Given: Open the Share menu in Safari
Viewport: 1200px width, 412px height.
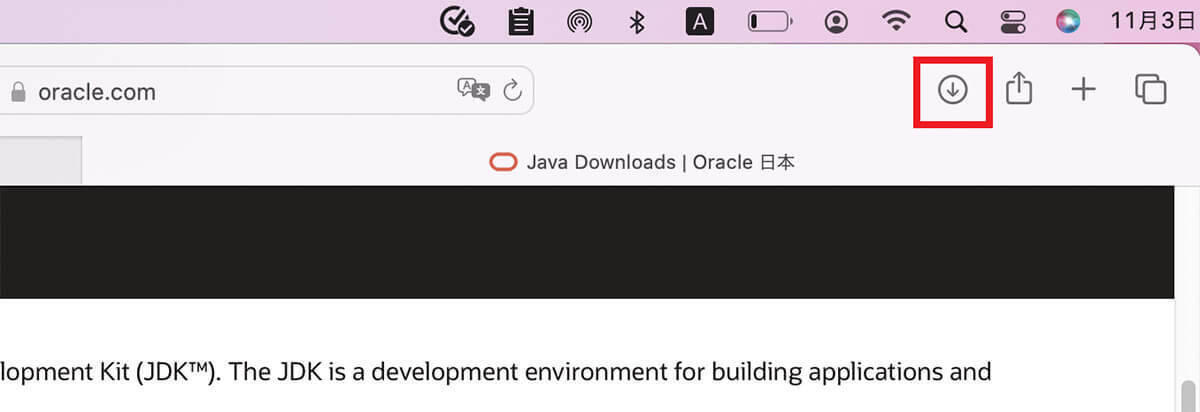Looking at the screenshot, I should [1018, 90].
